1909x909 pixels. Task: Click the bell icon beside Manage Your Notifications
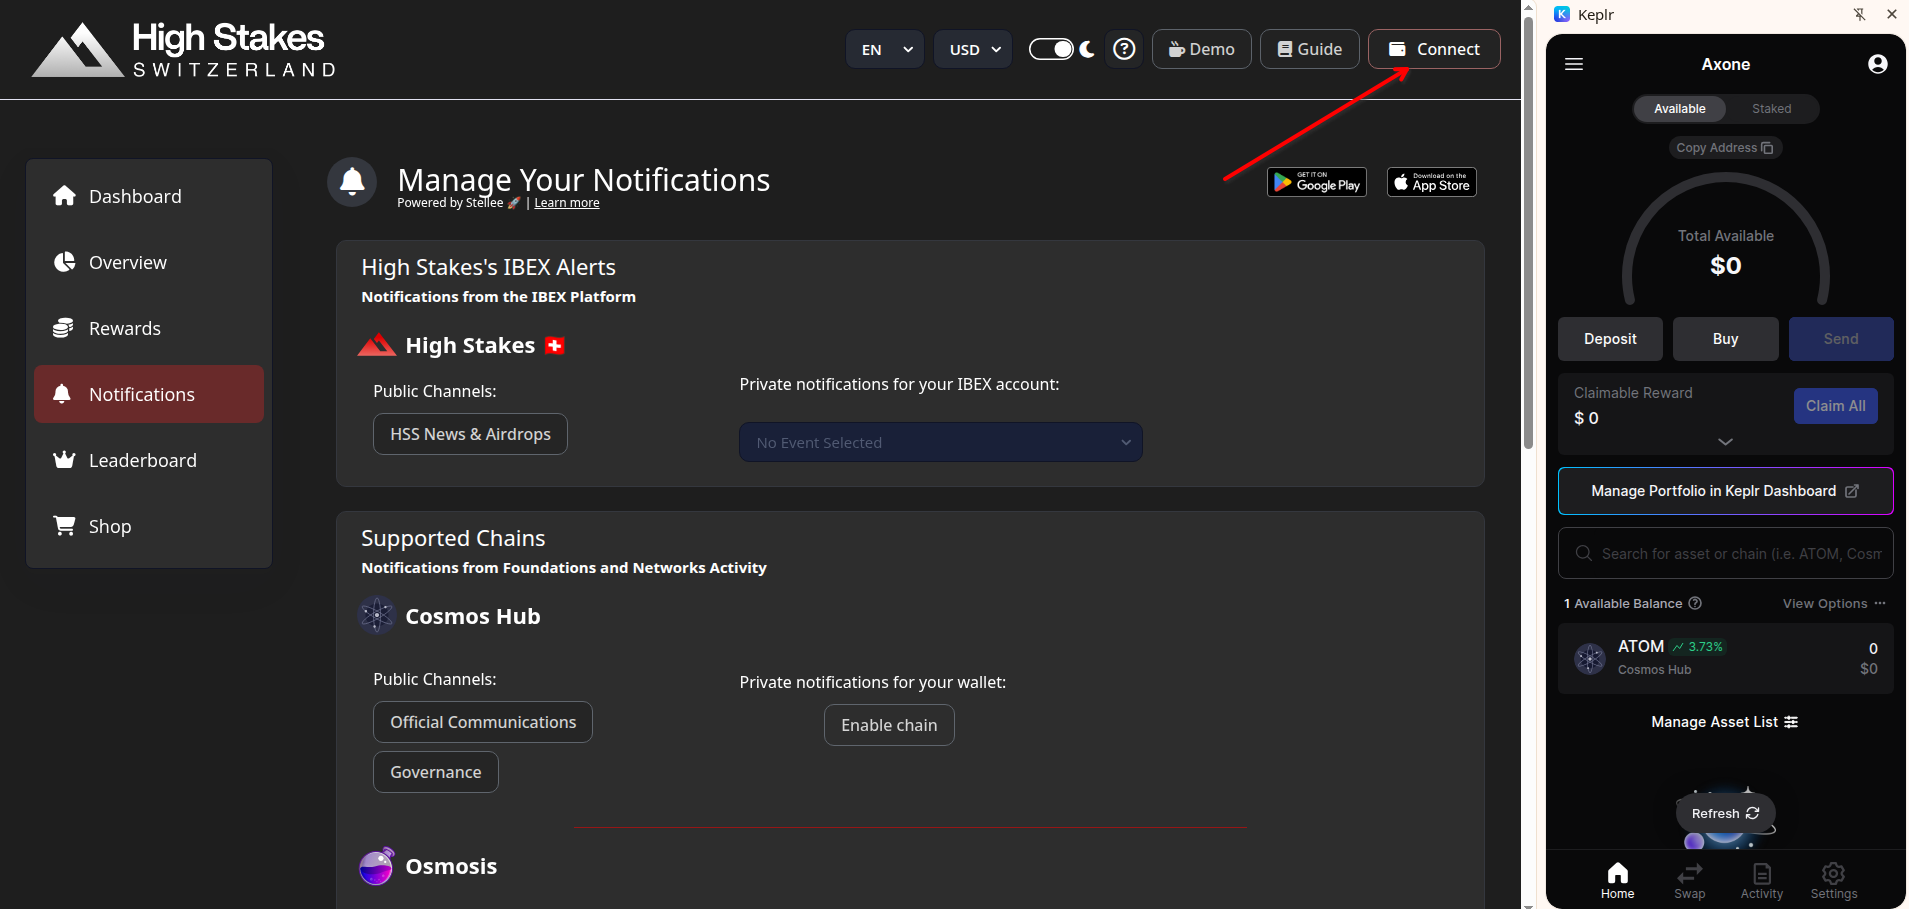pyautogui.click(x=352, y=182)
